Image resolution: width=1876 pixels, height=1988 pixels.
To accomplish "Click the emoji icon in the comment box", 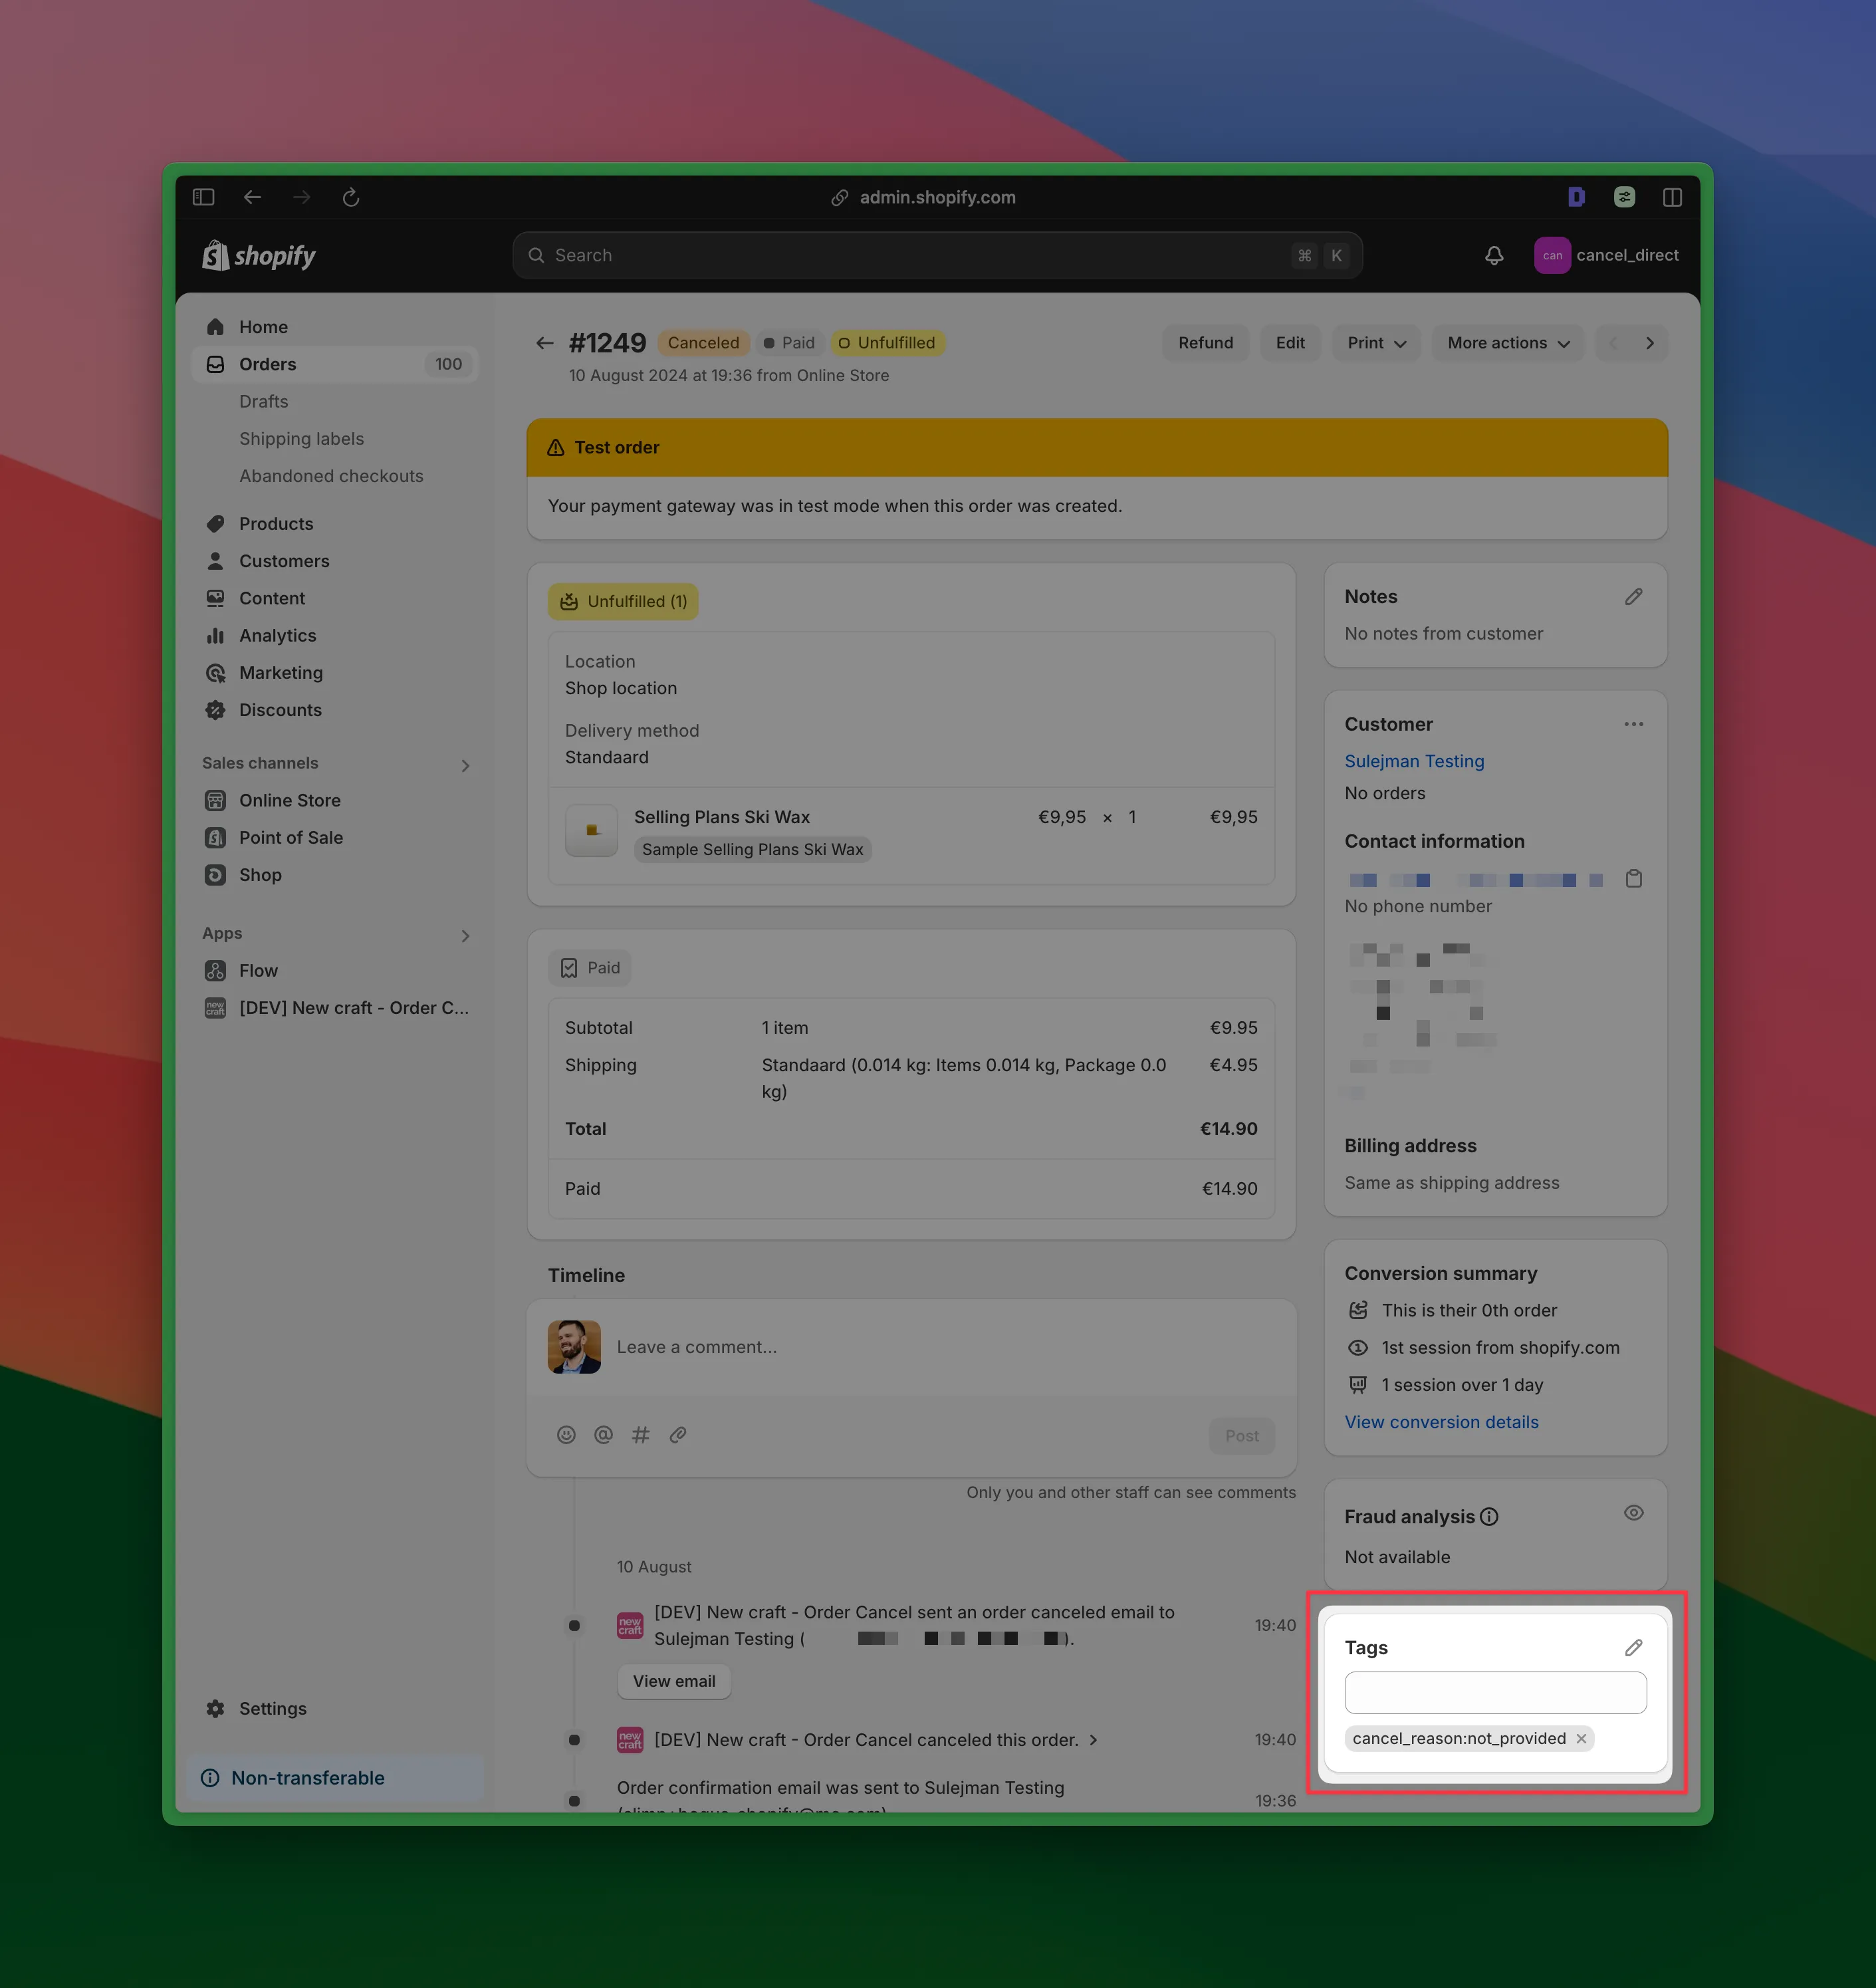I will pos(566,1434).
